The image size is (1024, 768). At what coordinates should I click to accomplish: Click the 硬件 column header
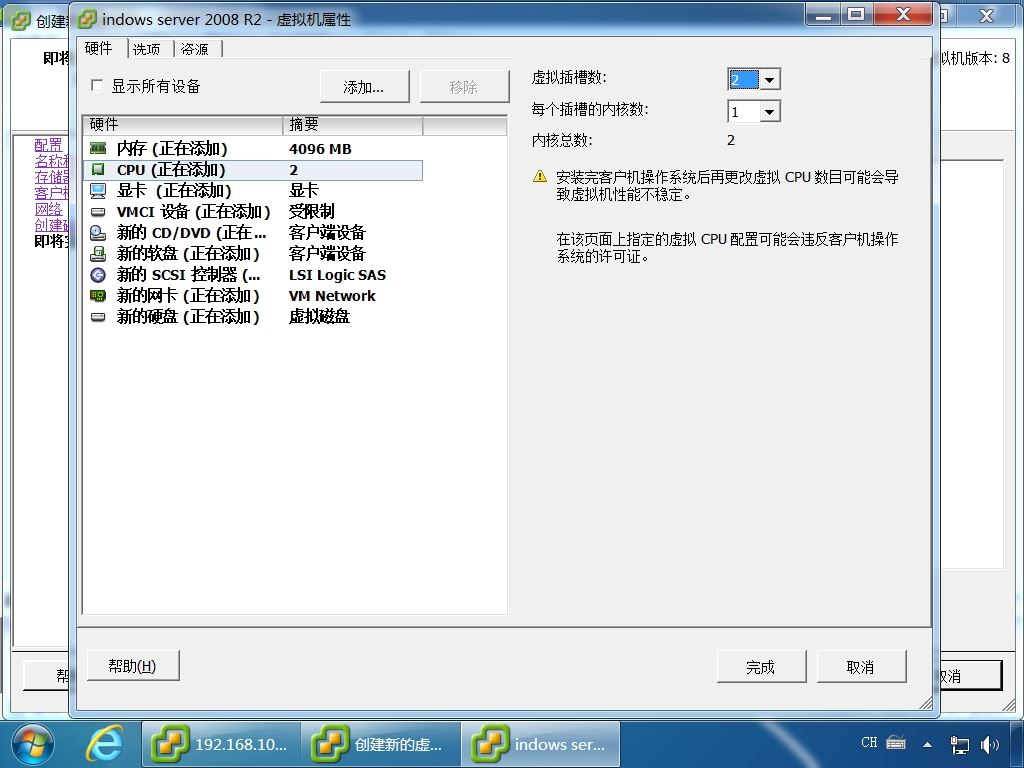coord(183,125)
